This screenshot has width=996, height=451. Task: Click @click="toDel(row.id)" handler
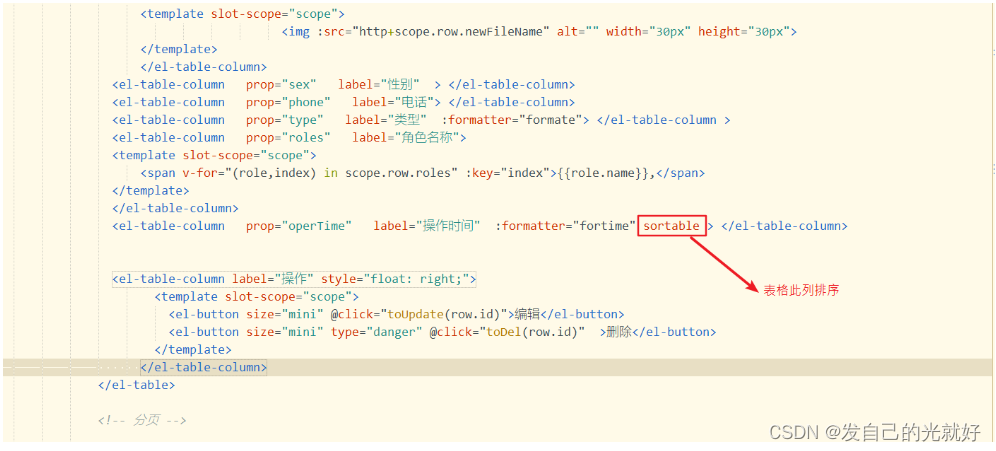pos(507,332)
